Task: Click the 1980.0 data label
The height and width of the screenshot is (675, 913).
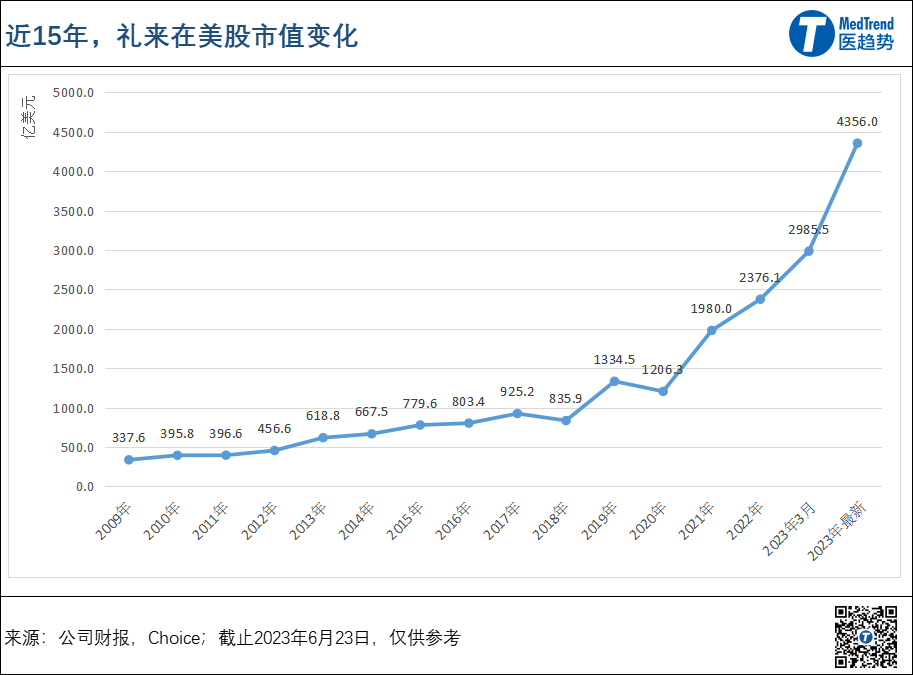Action: click(x=711, y=309)
